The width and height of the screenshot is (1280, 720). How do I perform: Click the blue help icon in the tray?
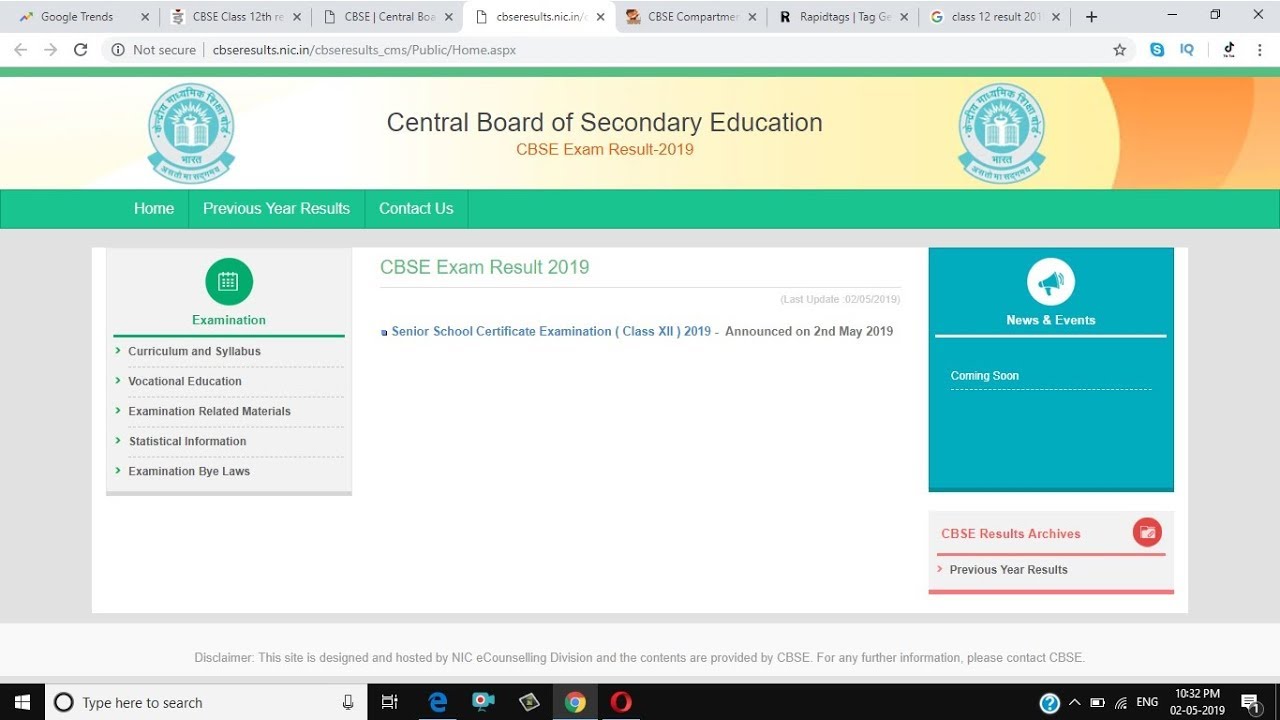tap(1049, 703)
